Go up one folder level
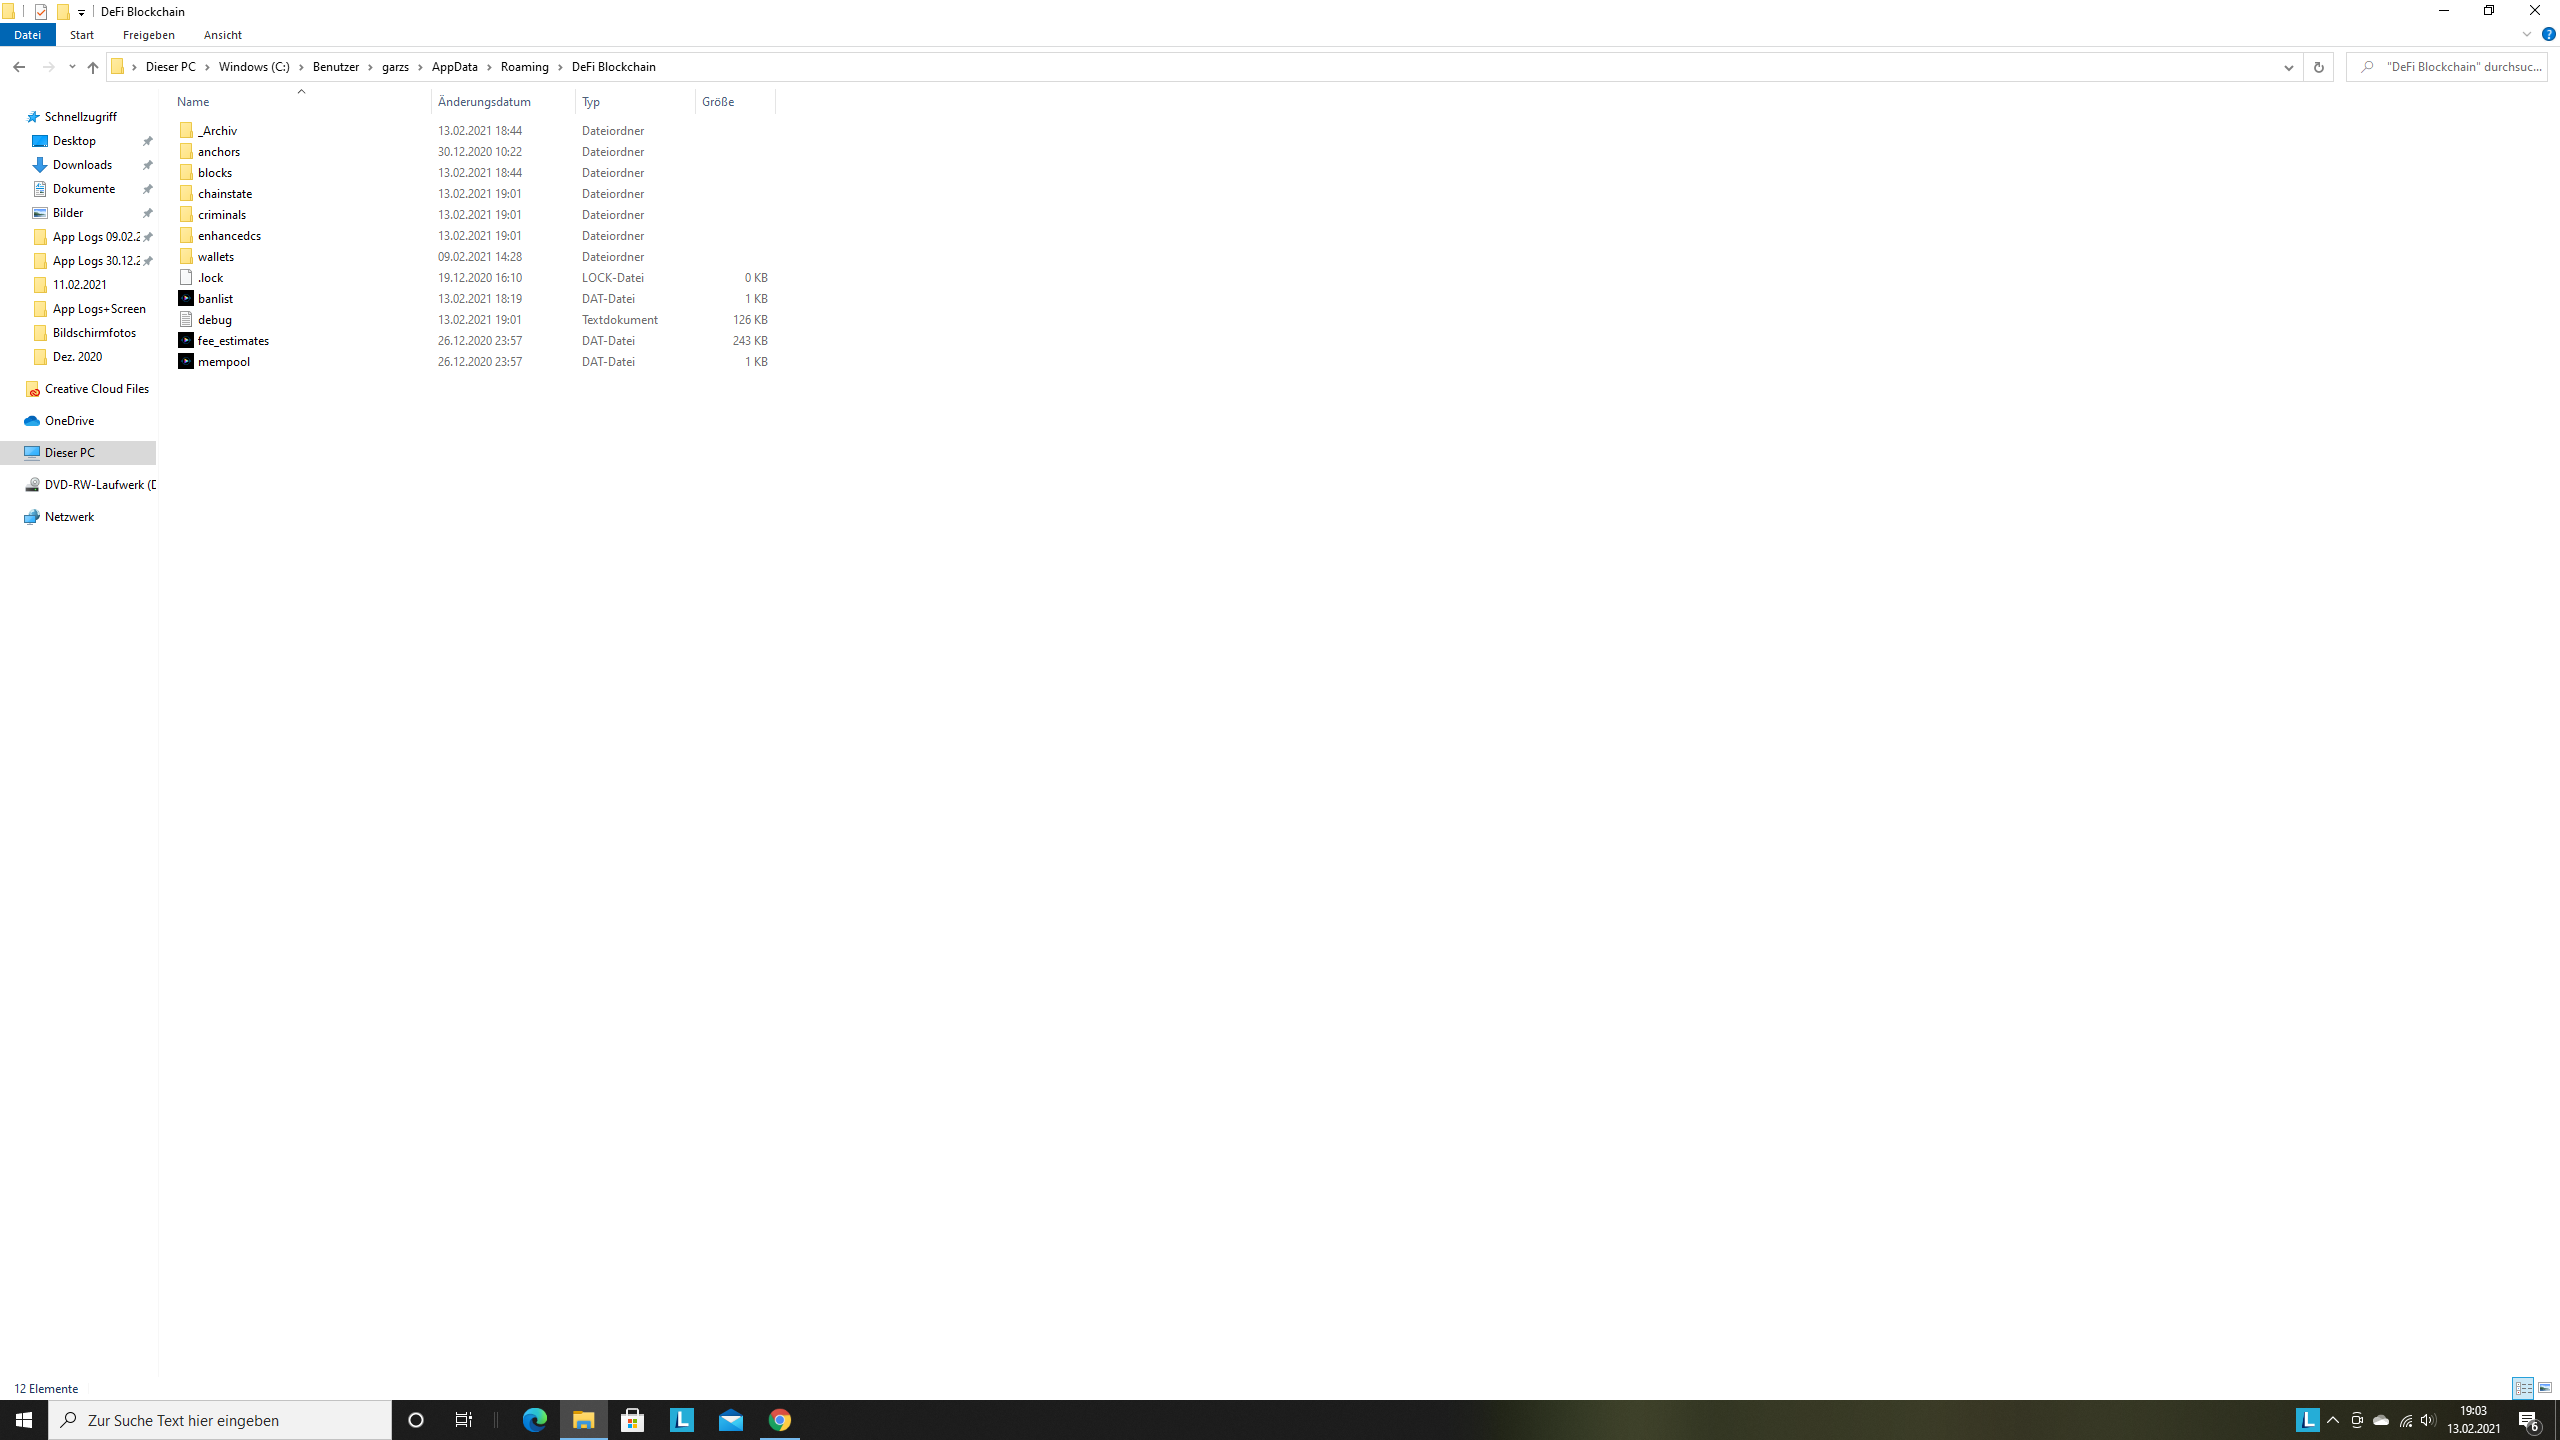This screenshot has width=2560, height=1440. 92,67
